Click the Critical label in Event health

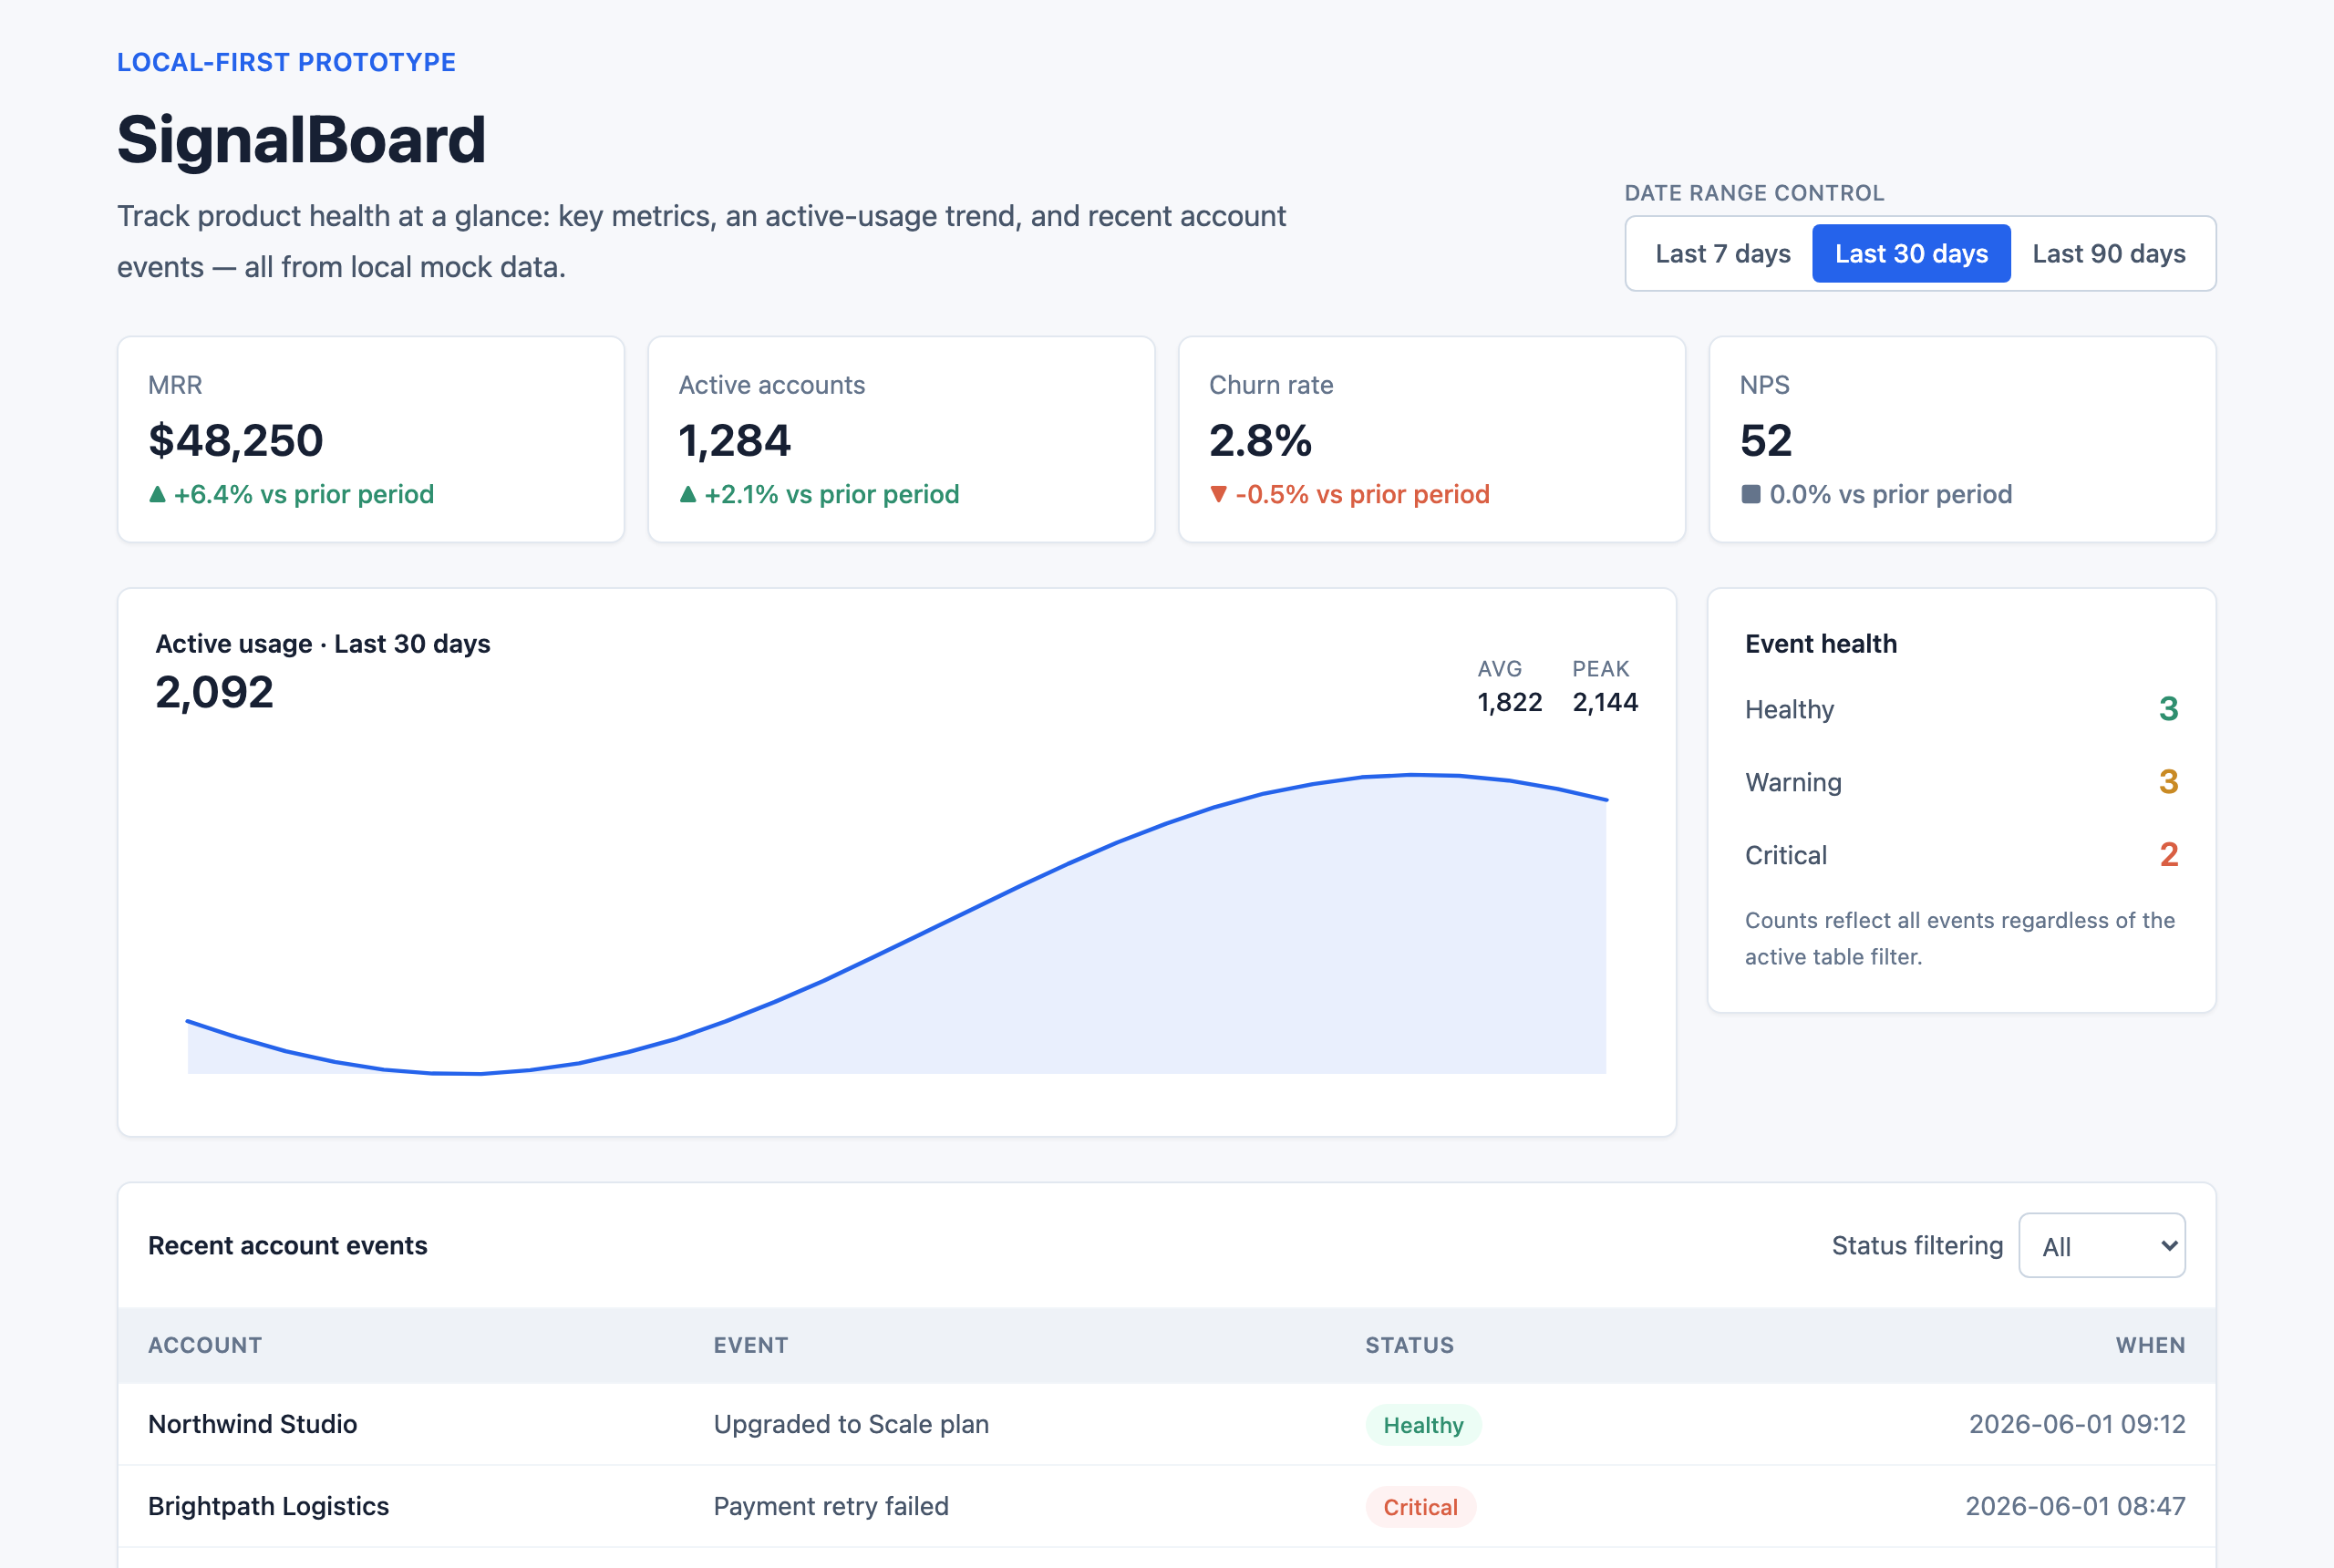pos(1786,855)
